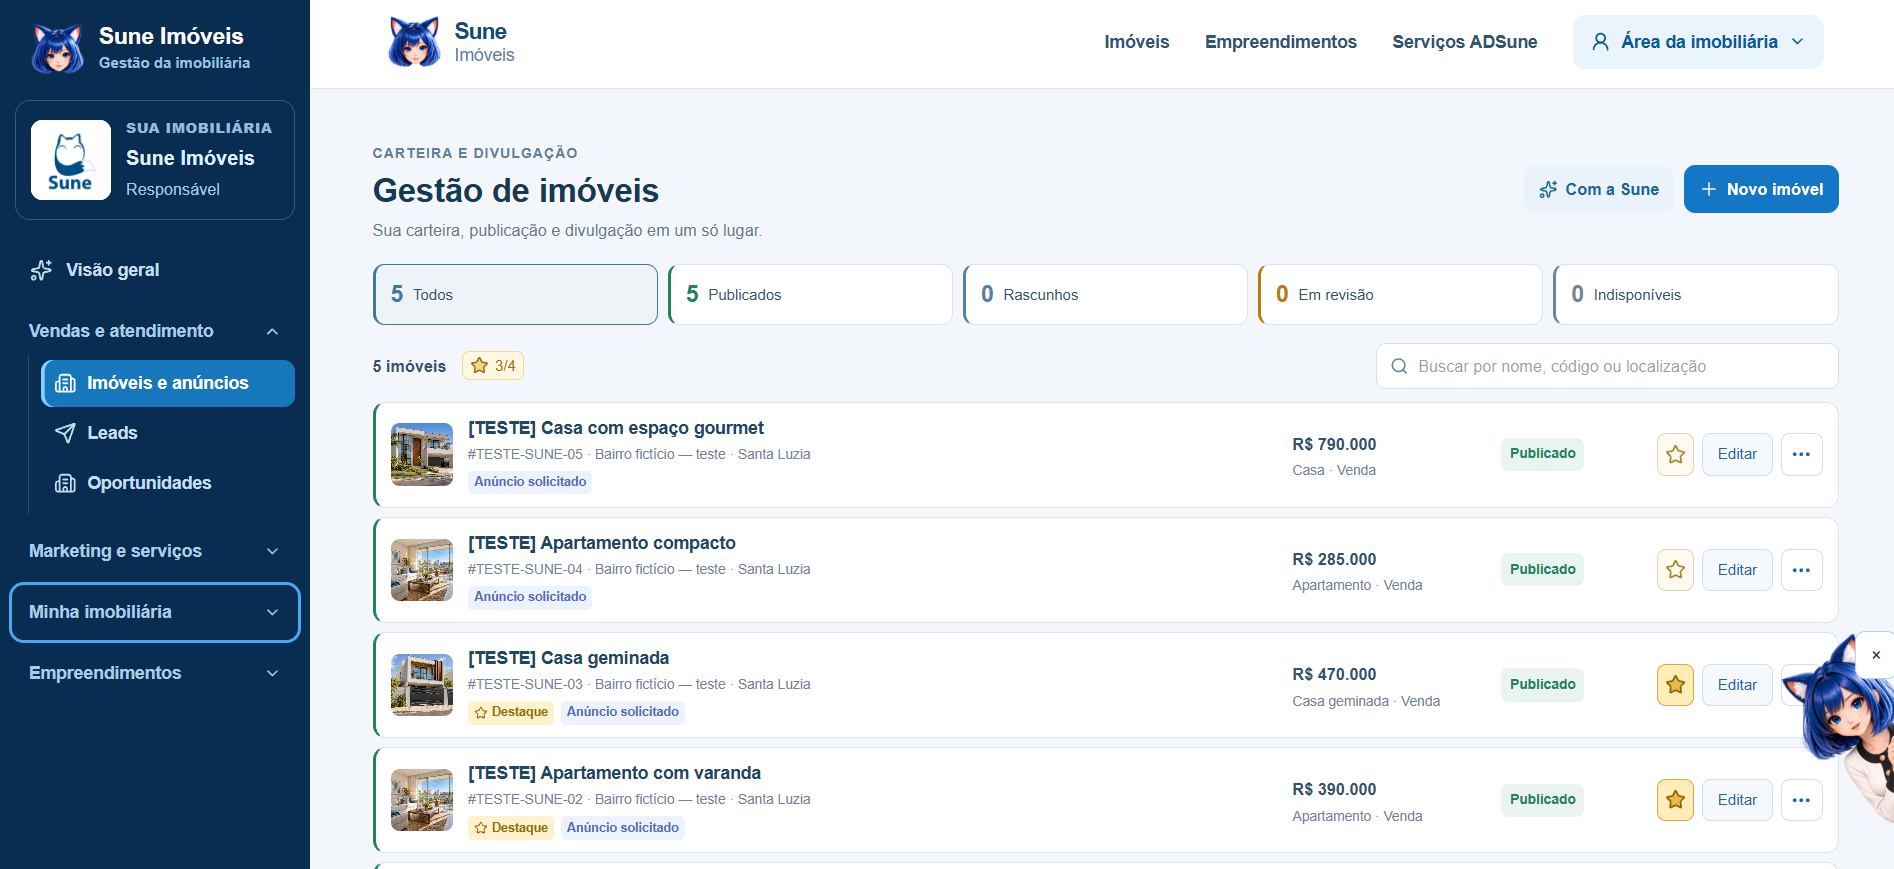The image size is (1894, 869).
Task: Open thumbnail of Apartamento com varanda
Action: (x=422, y=800)
